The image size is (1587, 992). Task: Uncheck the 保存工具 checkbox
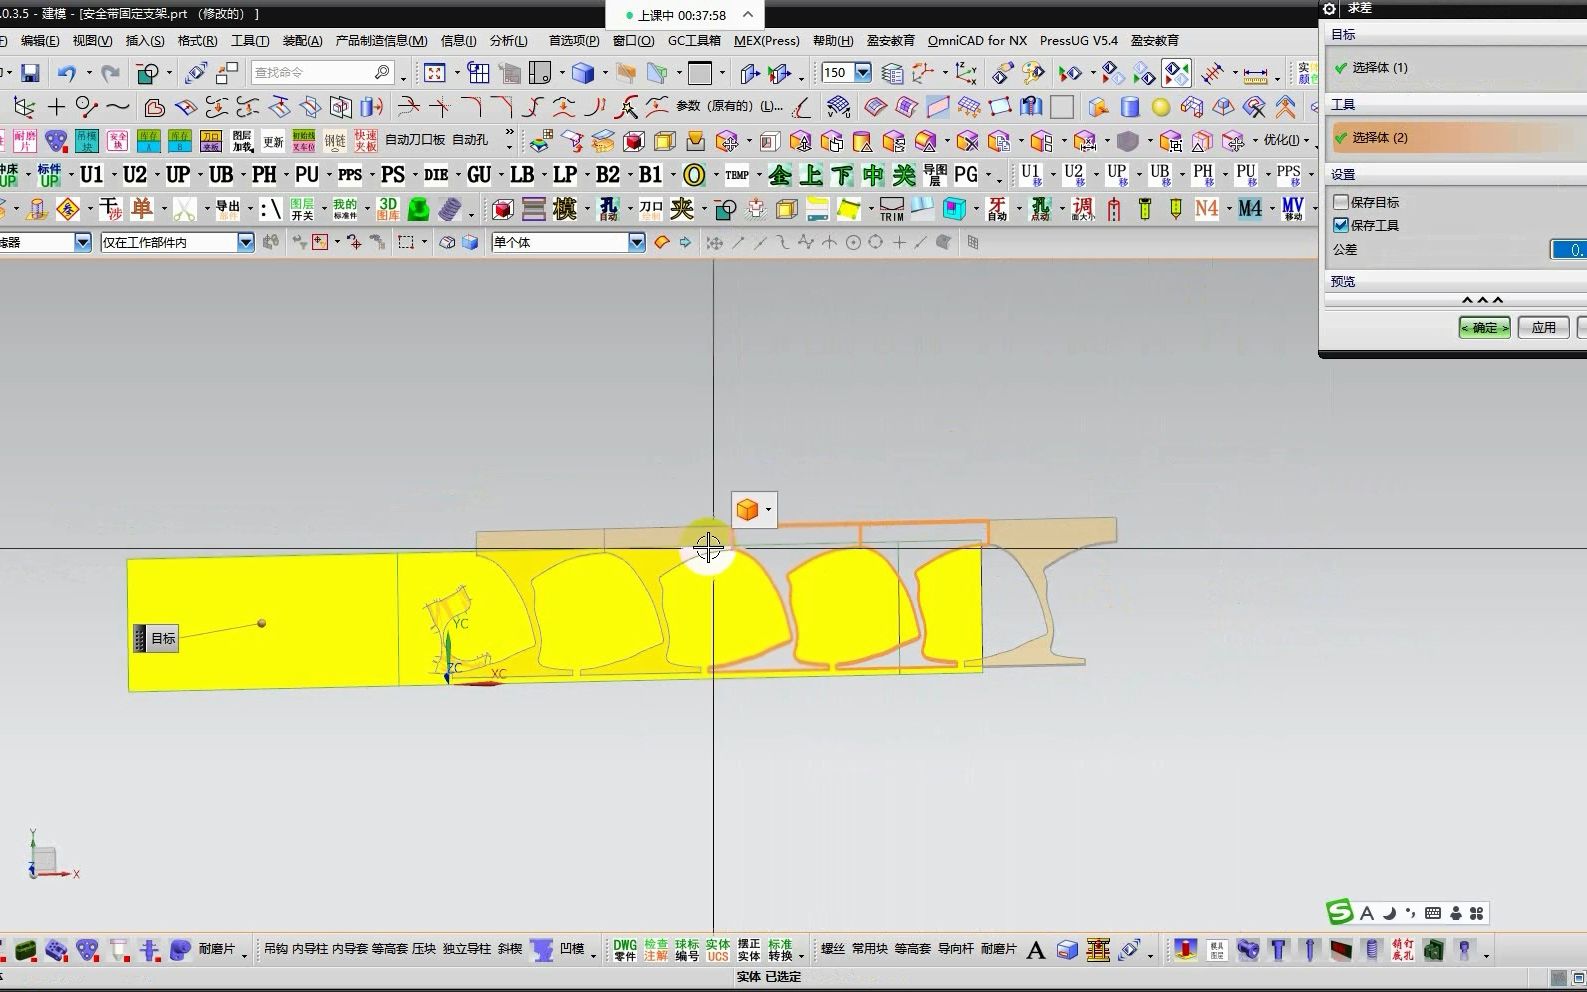click(1342, 225)
